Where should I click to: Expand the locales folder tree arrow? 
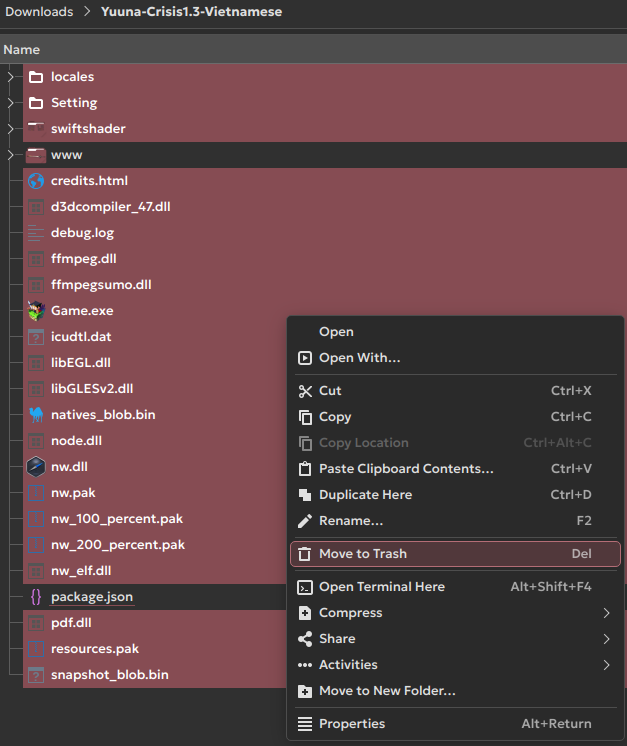[10, 77]
